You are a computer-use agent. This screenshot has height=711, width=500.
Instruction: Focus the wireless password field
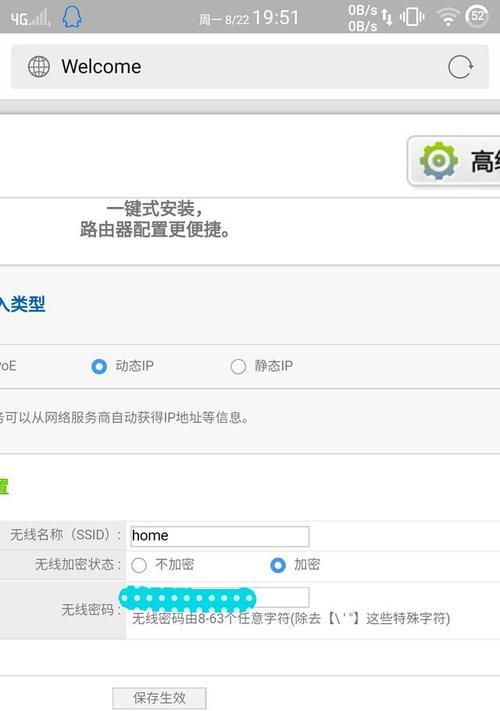tap(220, 598)
